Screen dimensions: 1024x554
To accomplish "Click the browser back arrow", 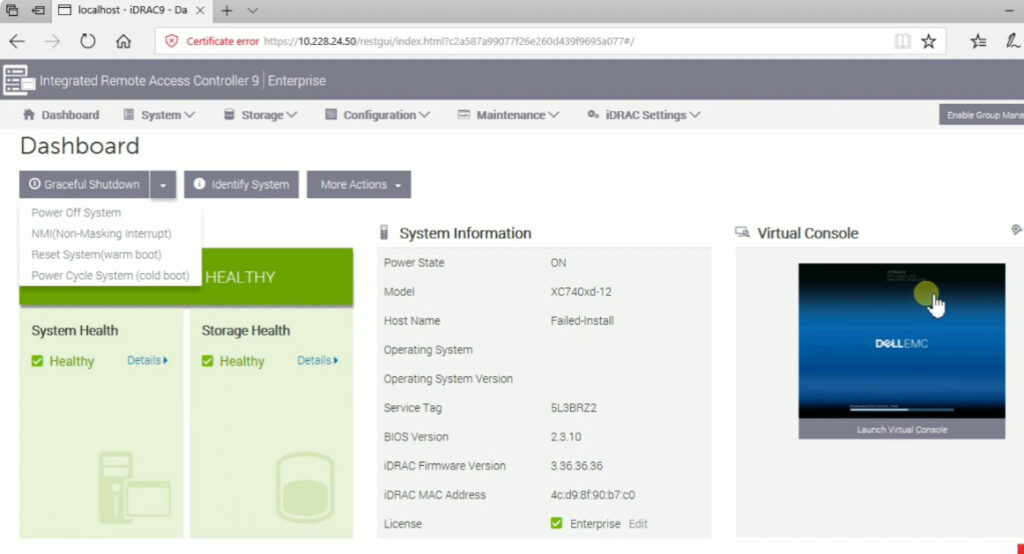I will pos(17,41).
